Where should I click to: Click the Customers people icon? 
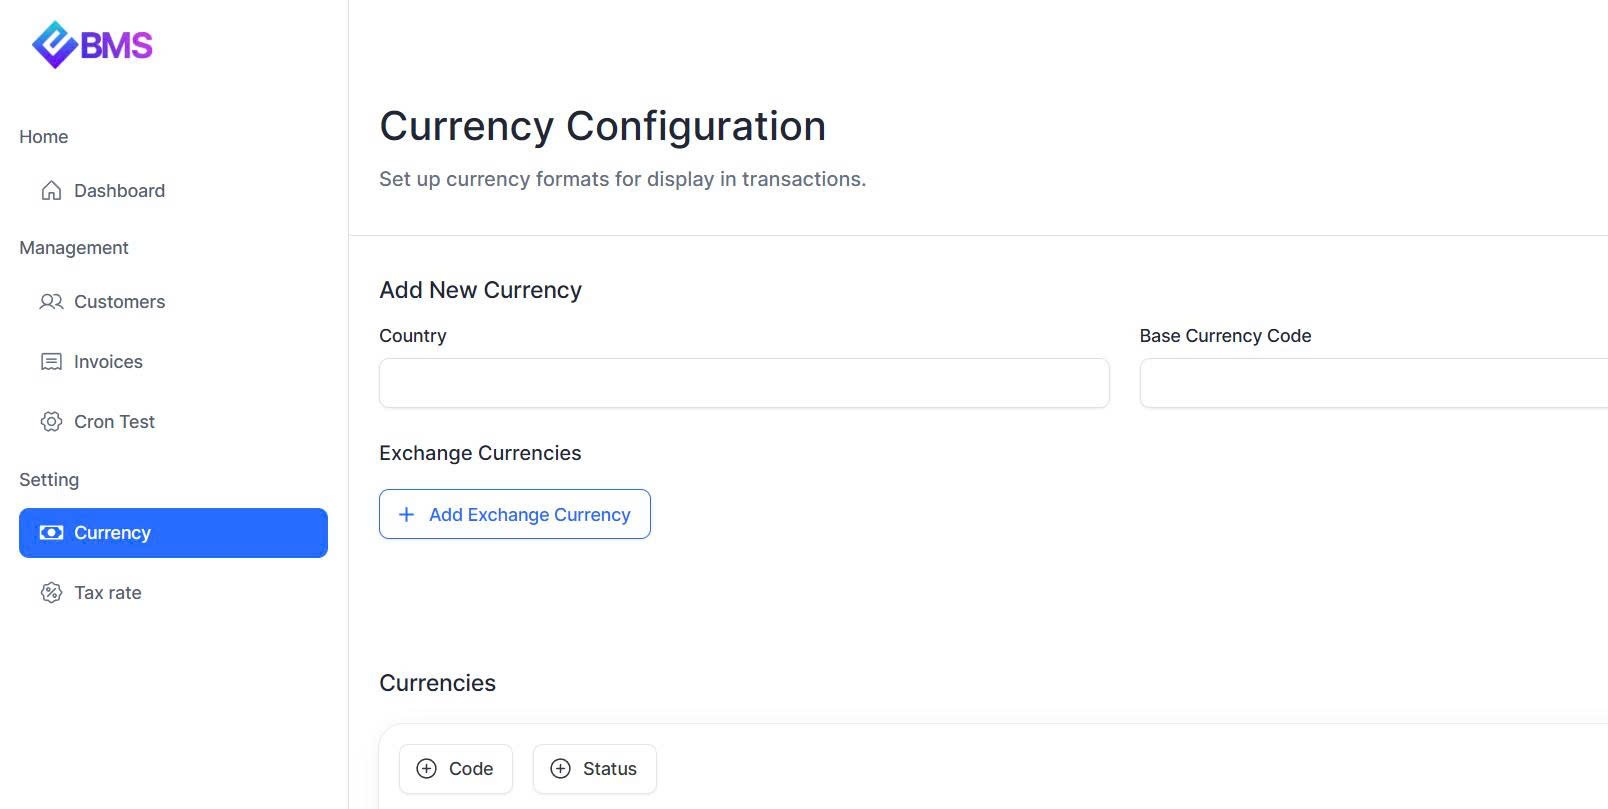(51, 302)
